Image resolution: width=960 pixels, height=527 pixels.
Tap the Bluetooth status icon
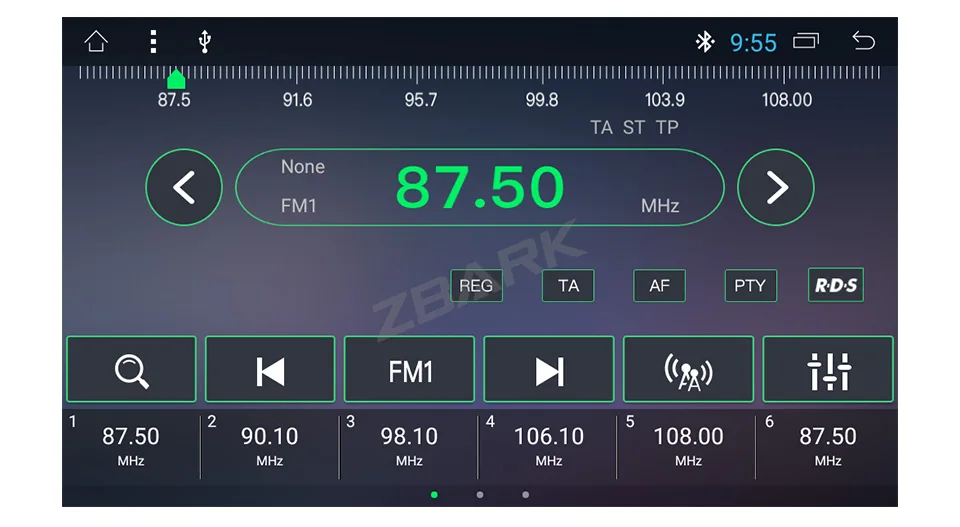(705, 42)
